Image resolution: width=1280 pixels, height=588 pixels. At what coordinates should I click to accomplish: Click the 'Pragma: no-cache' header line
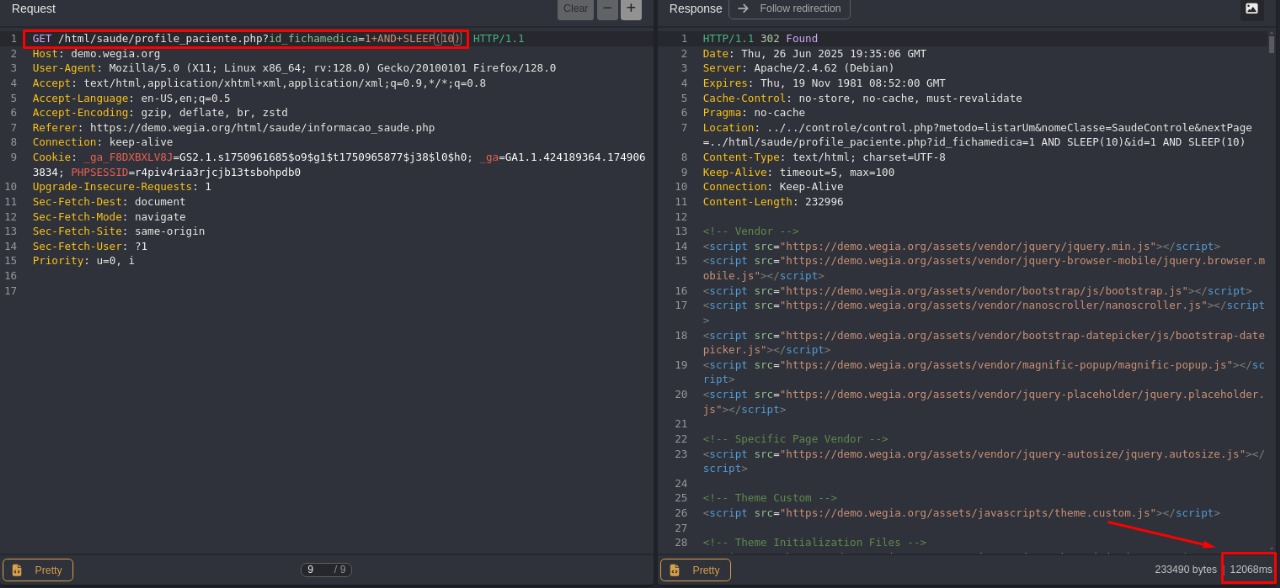(753, 113)
